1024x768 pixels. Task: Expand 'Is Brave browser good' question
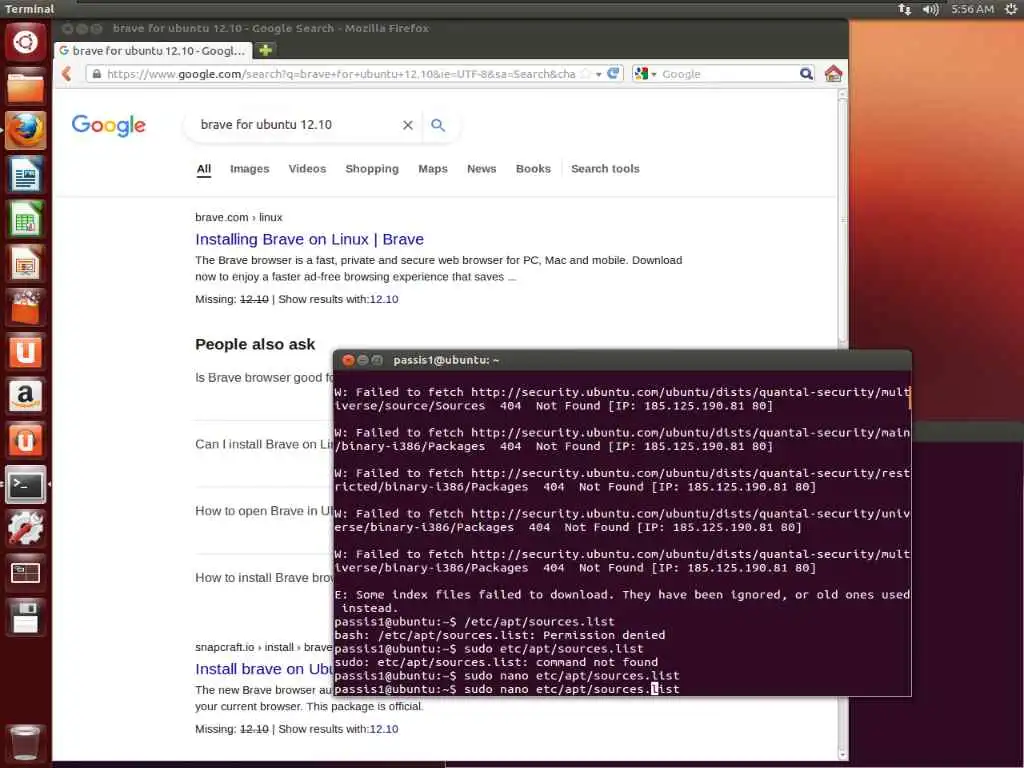coord(264,377)
